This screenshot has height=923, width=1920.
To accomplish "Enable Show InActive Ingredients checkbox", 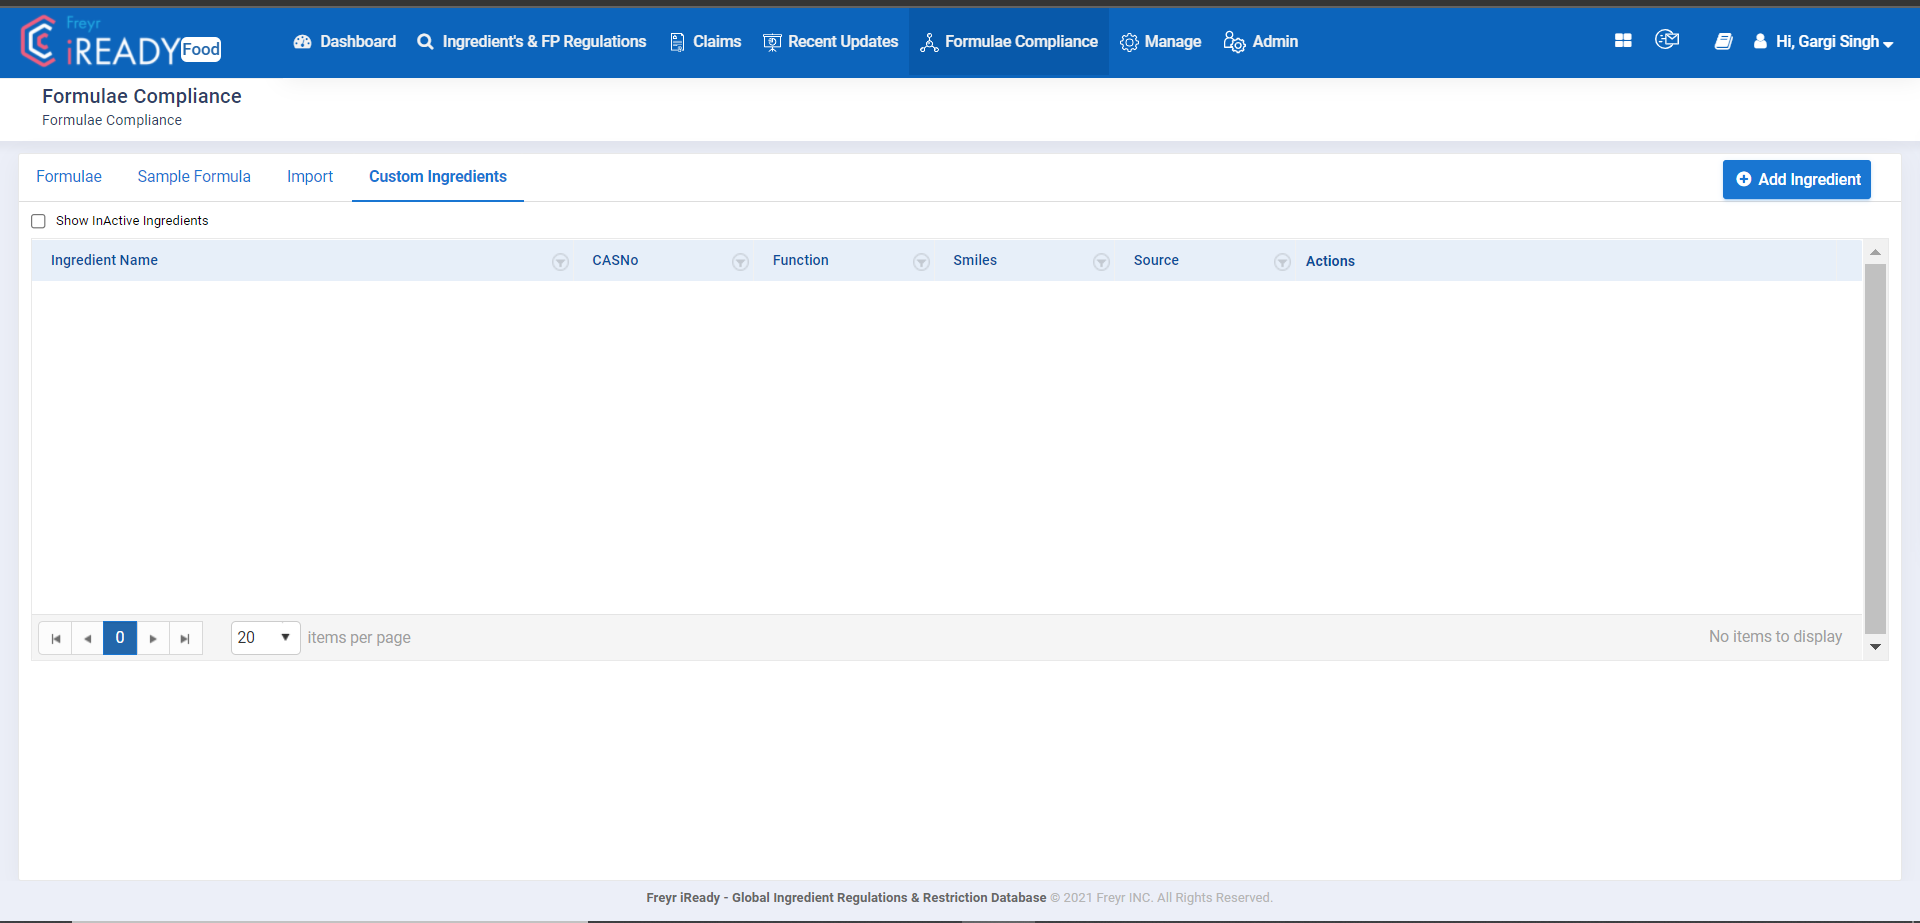I will pyautogui.click(x=38, y=220).
